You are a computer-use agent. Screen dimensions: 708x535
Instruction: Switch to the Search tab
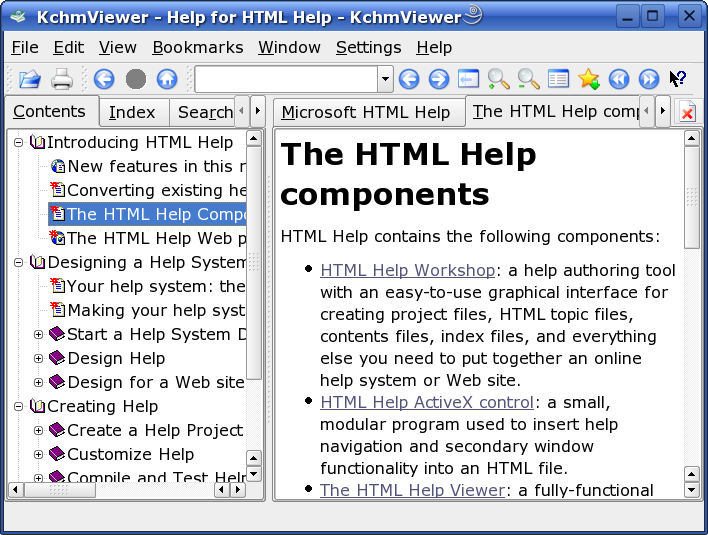202,112
